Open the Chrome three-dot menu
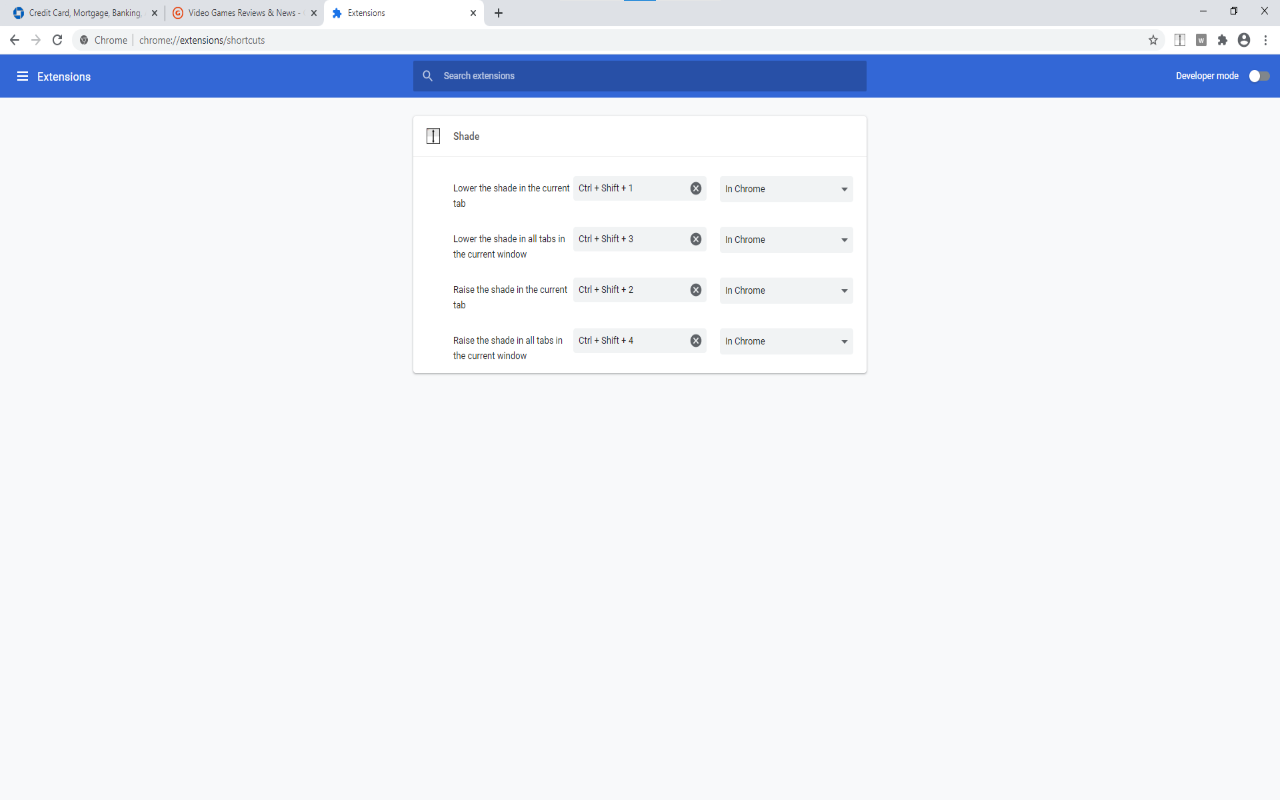The width and height of the screenshot is (1280, 800). (1265, 40)
